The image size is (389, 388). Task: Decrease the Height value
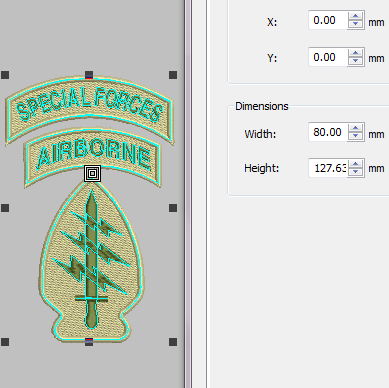click(x=356, y=172)
